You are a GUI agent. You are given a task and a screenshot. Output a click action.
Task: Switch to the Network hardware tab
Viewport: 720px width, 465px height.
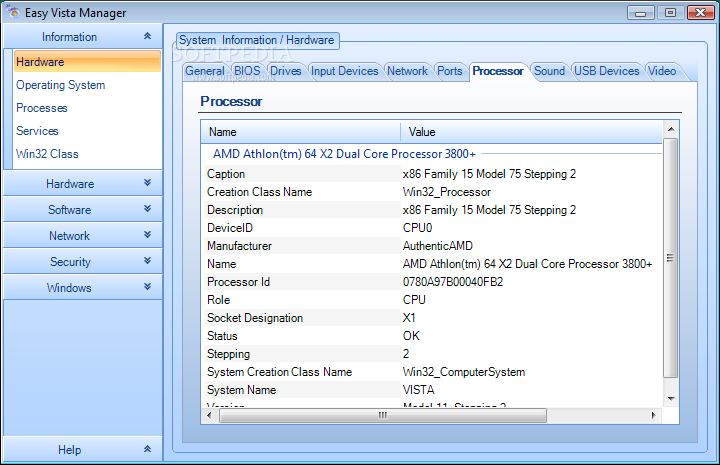click(407, 71)
